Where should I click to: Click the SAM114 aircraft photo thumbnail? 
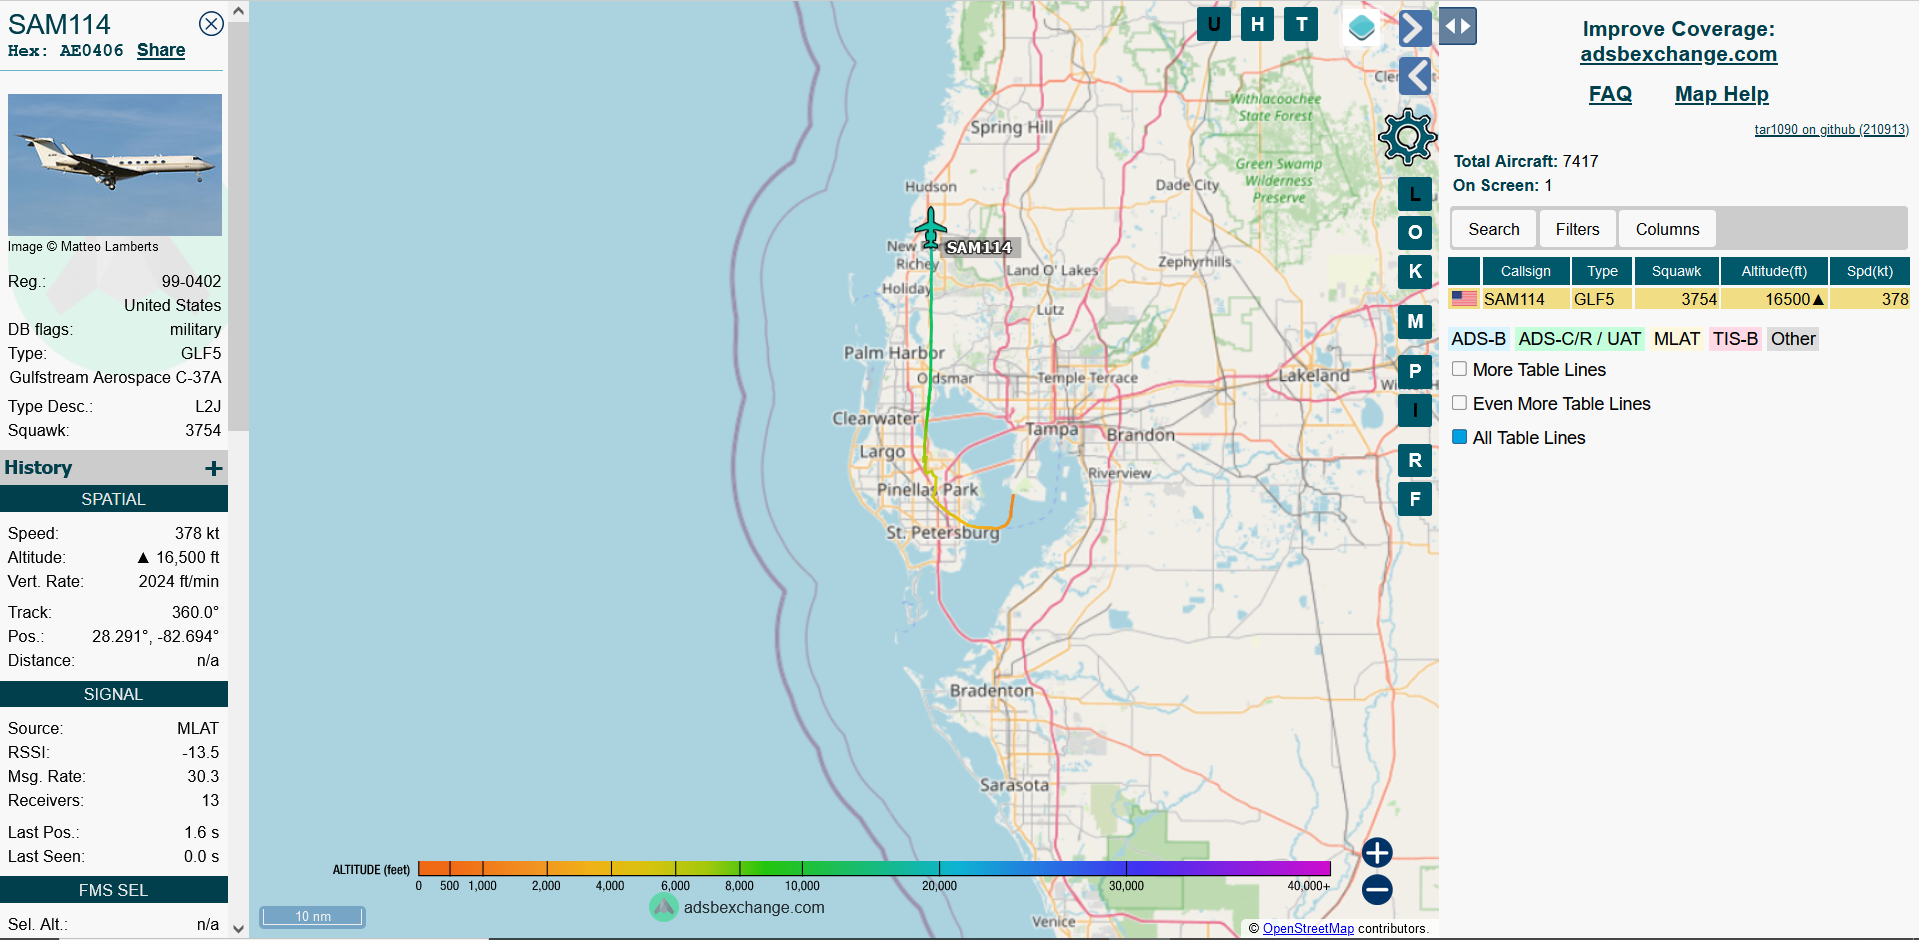(115, 165)
